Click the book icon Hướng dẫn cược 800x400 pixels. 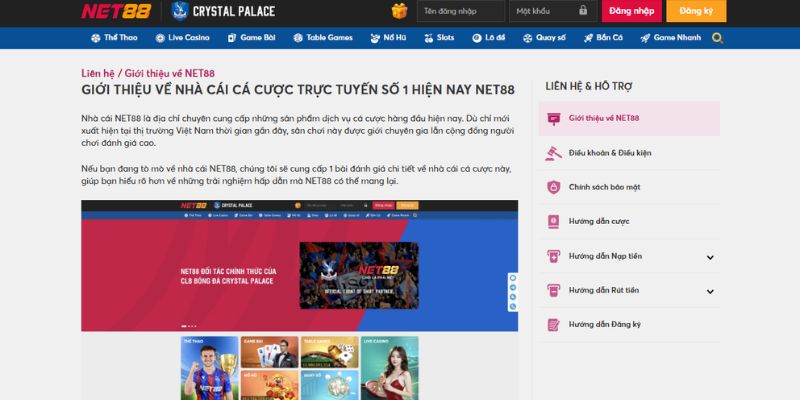click(x=554, y=221)
